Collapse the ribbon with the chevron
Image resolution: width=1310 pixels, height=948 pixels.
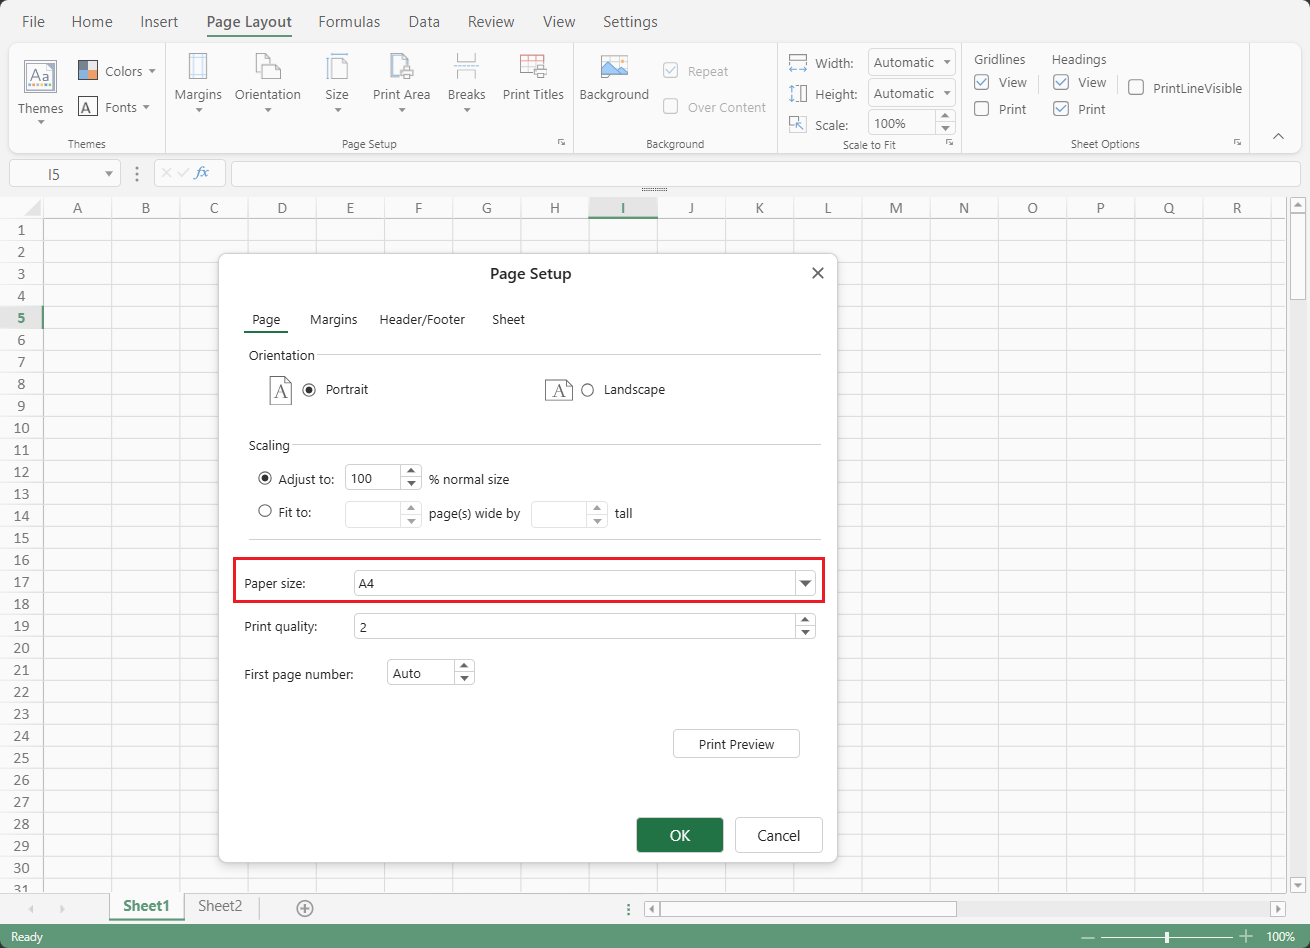click(x=1278, y=136)
